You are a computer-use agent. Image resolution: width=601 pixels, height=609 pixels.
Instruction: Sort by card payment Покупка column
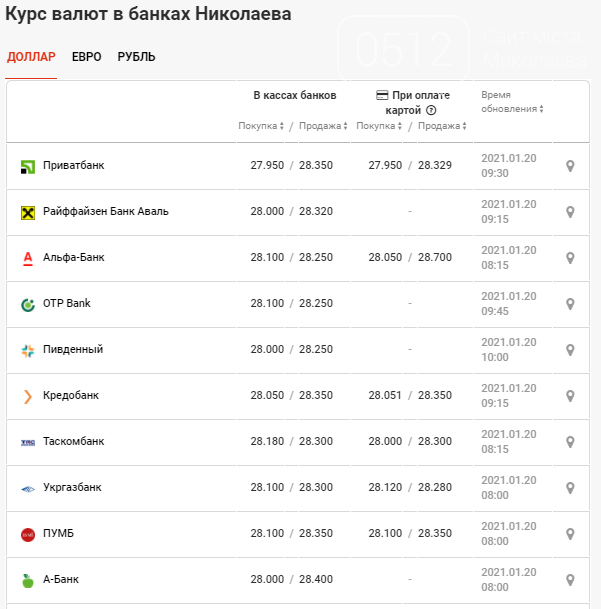[379, 126]
